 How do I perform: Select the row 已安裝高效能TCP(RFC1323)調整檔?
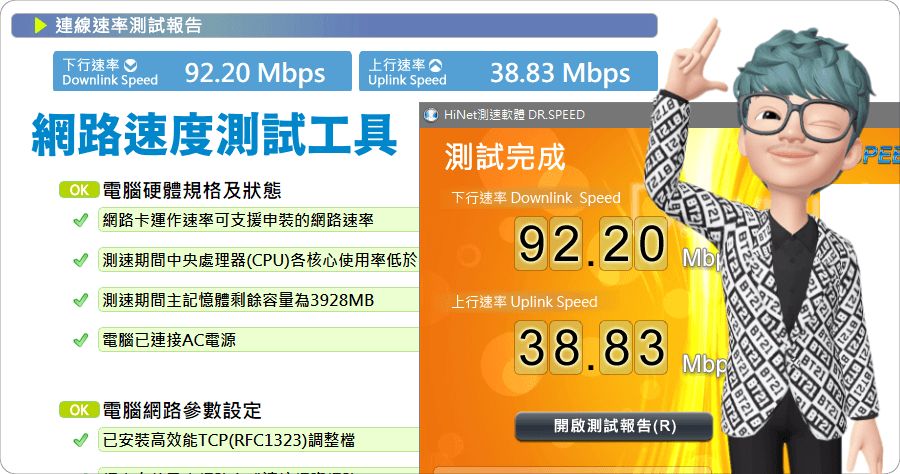[259, 440]
